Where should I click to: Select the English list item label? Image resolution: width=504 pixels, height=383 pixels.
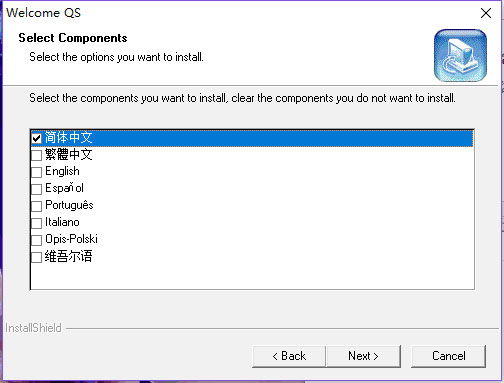pos(62,171)
